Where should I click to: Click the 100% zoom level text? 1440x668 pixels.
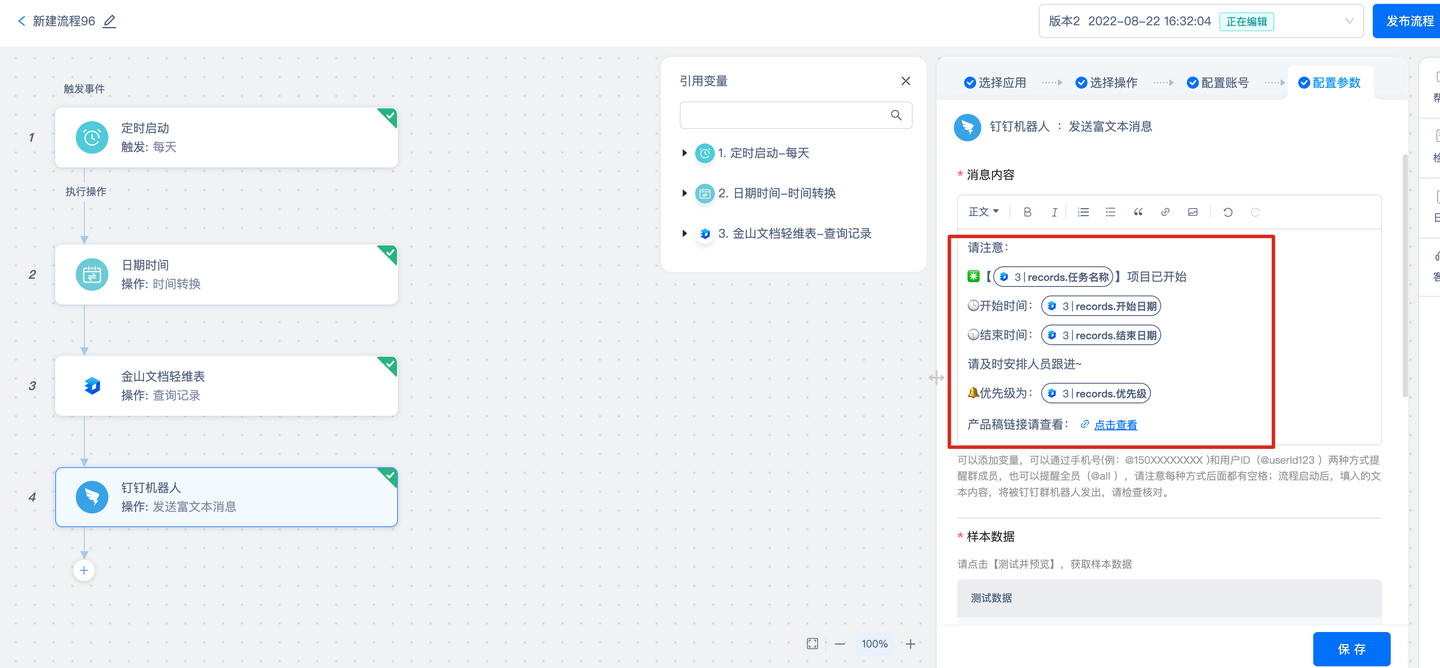pyautogui.click(x=875, y=644)
